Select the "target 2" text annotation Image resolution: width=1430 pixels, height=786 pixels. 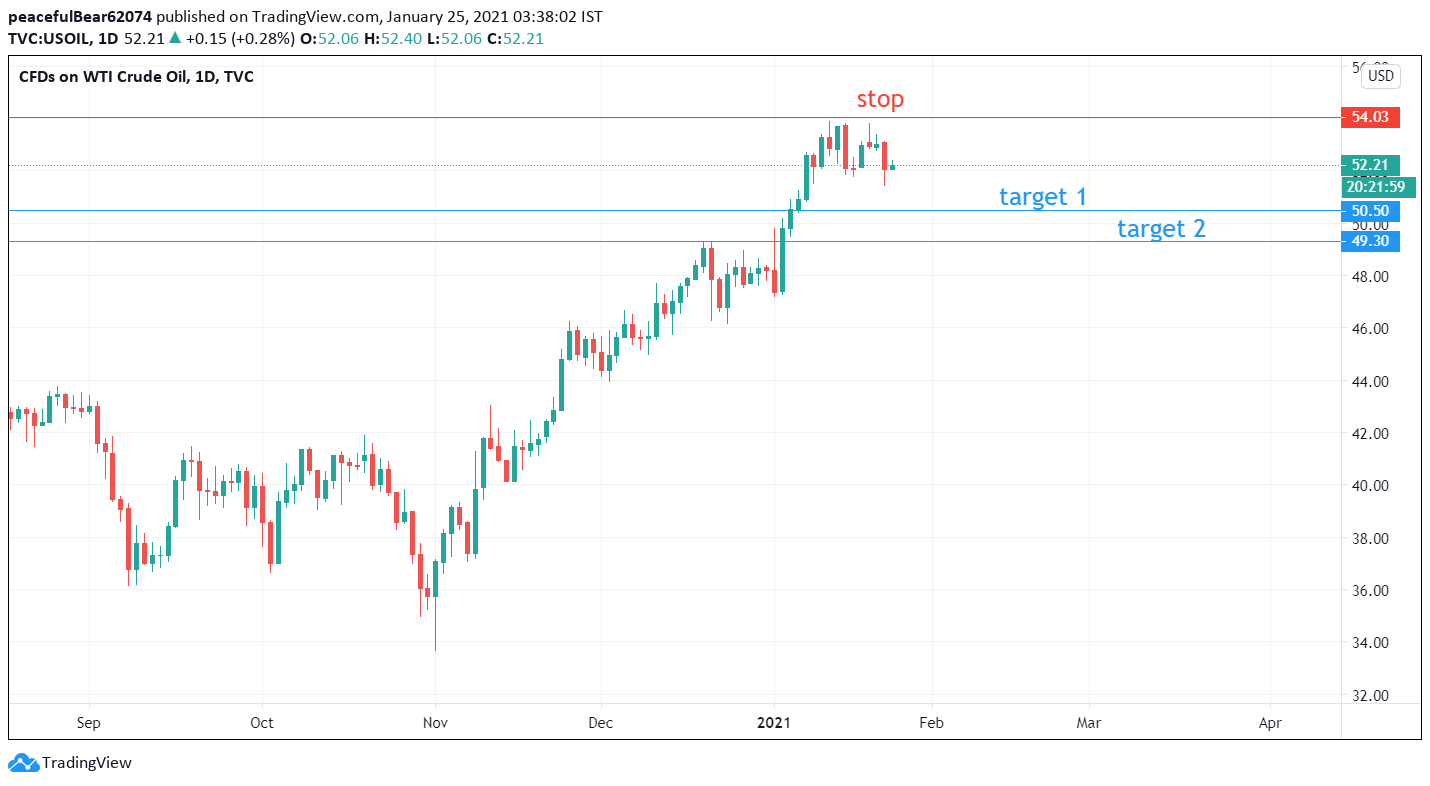pyautogui.click(x=1161, y=228)
